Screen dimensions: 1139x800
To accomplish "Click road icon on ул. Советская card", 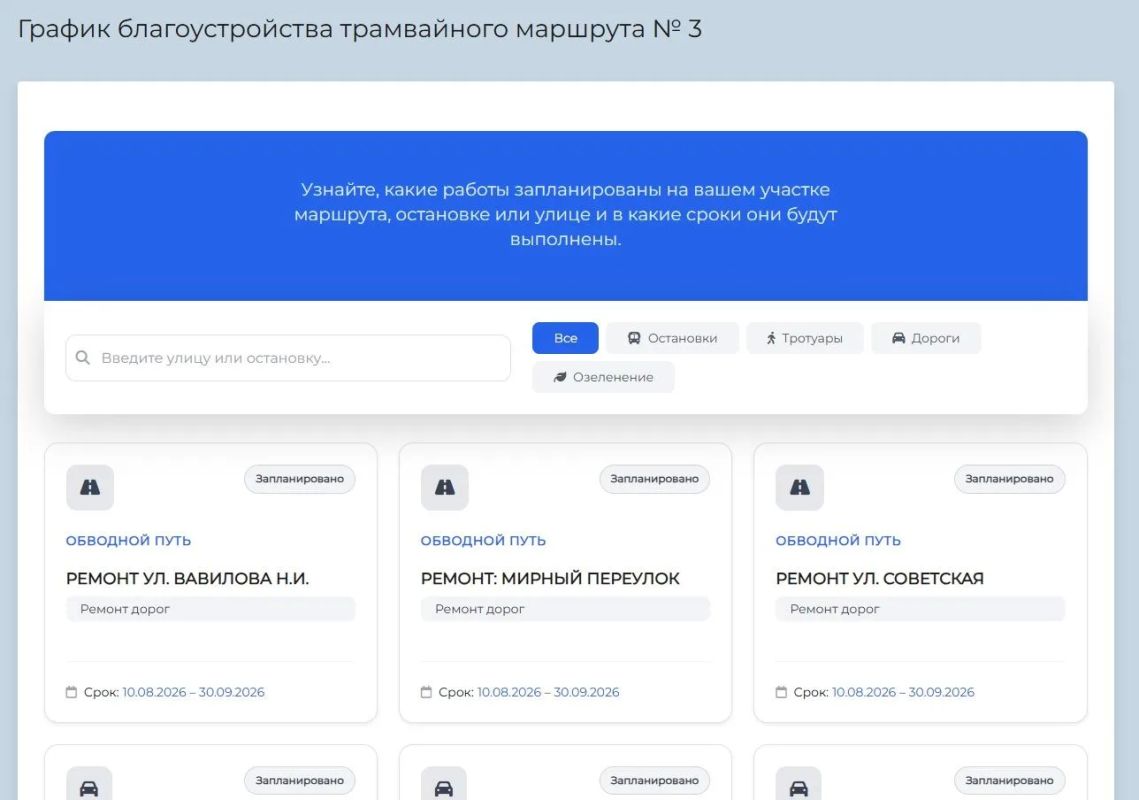I will 800,487.
